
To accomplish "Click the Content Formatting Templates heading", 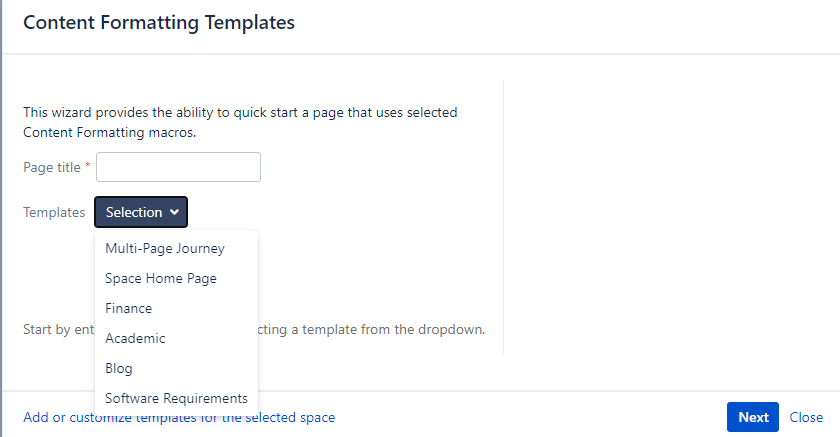I will (159, 22).
